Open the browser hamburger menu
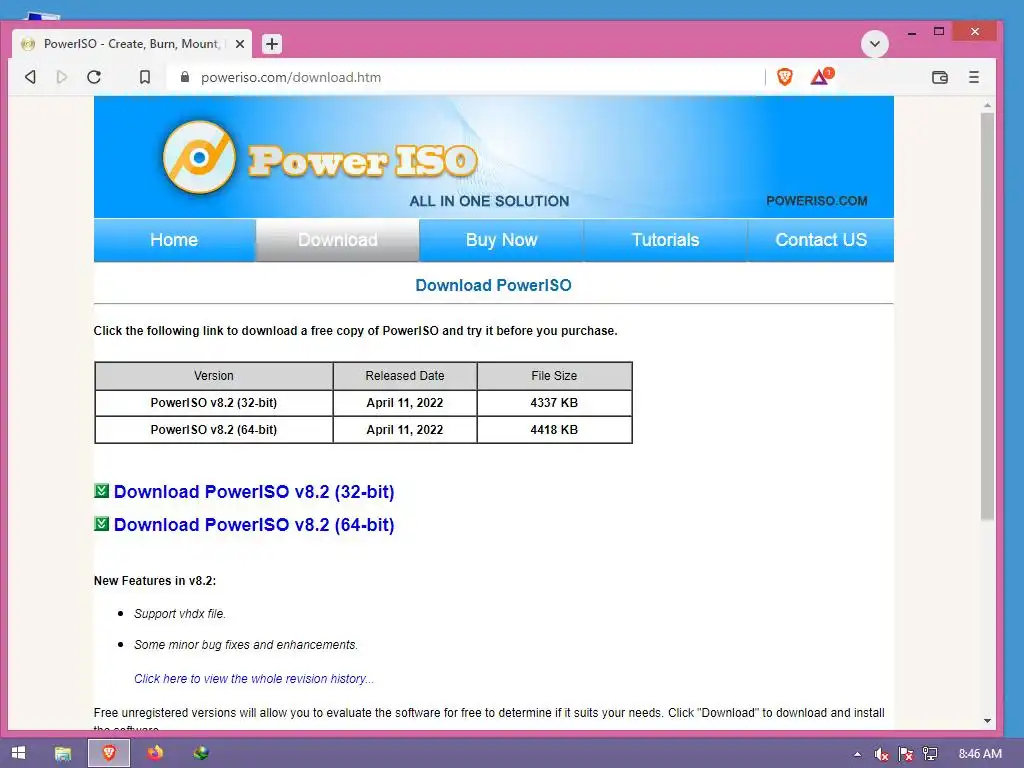The width and height of the screenshot is (1024, 768). click(x=974, y=77)
